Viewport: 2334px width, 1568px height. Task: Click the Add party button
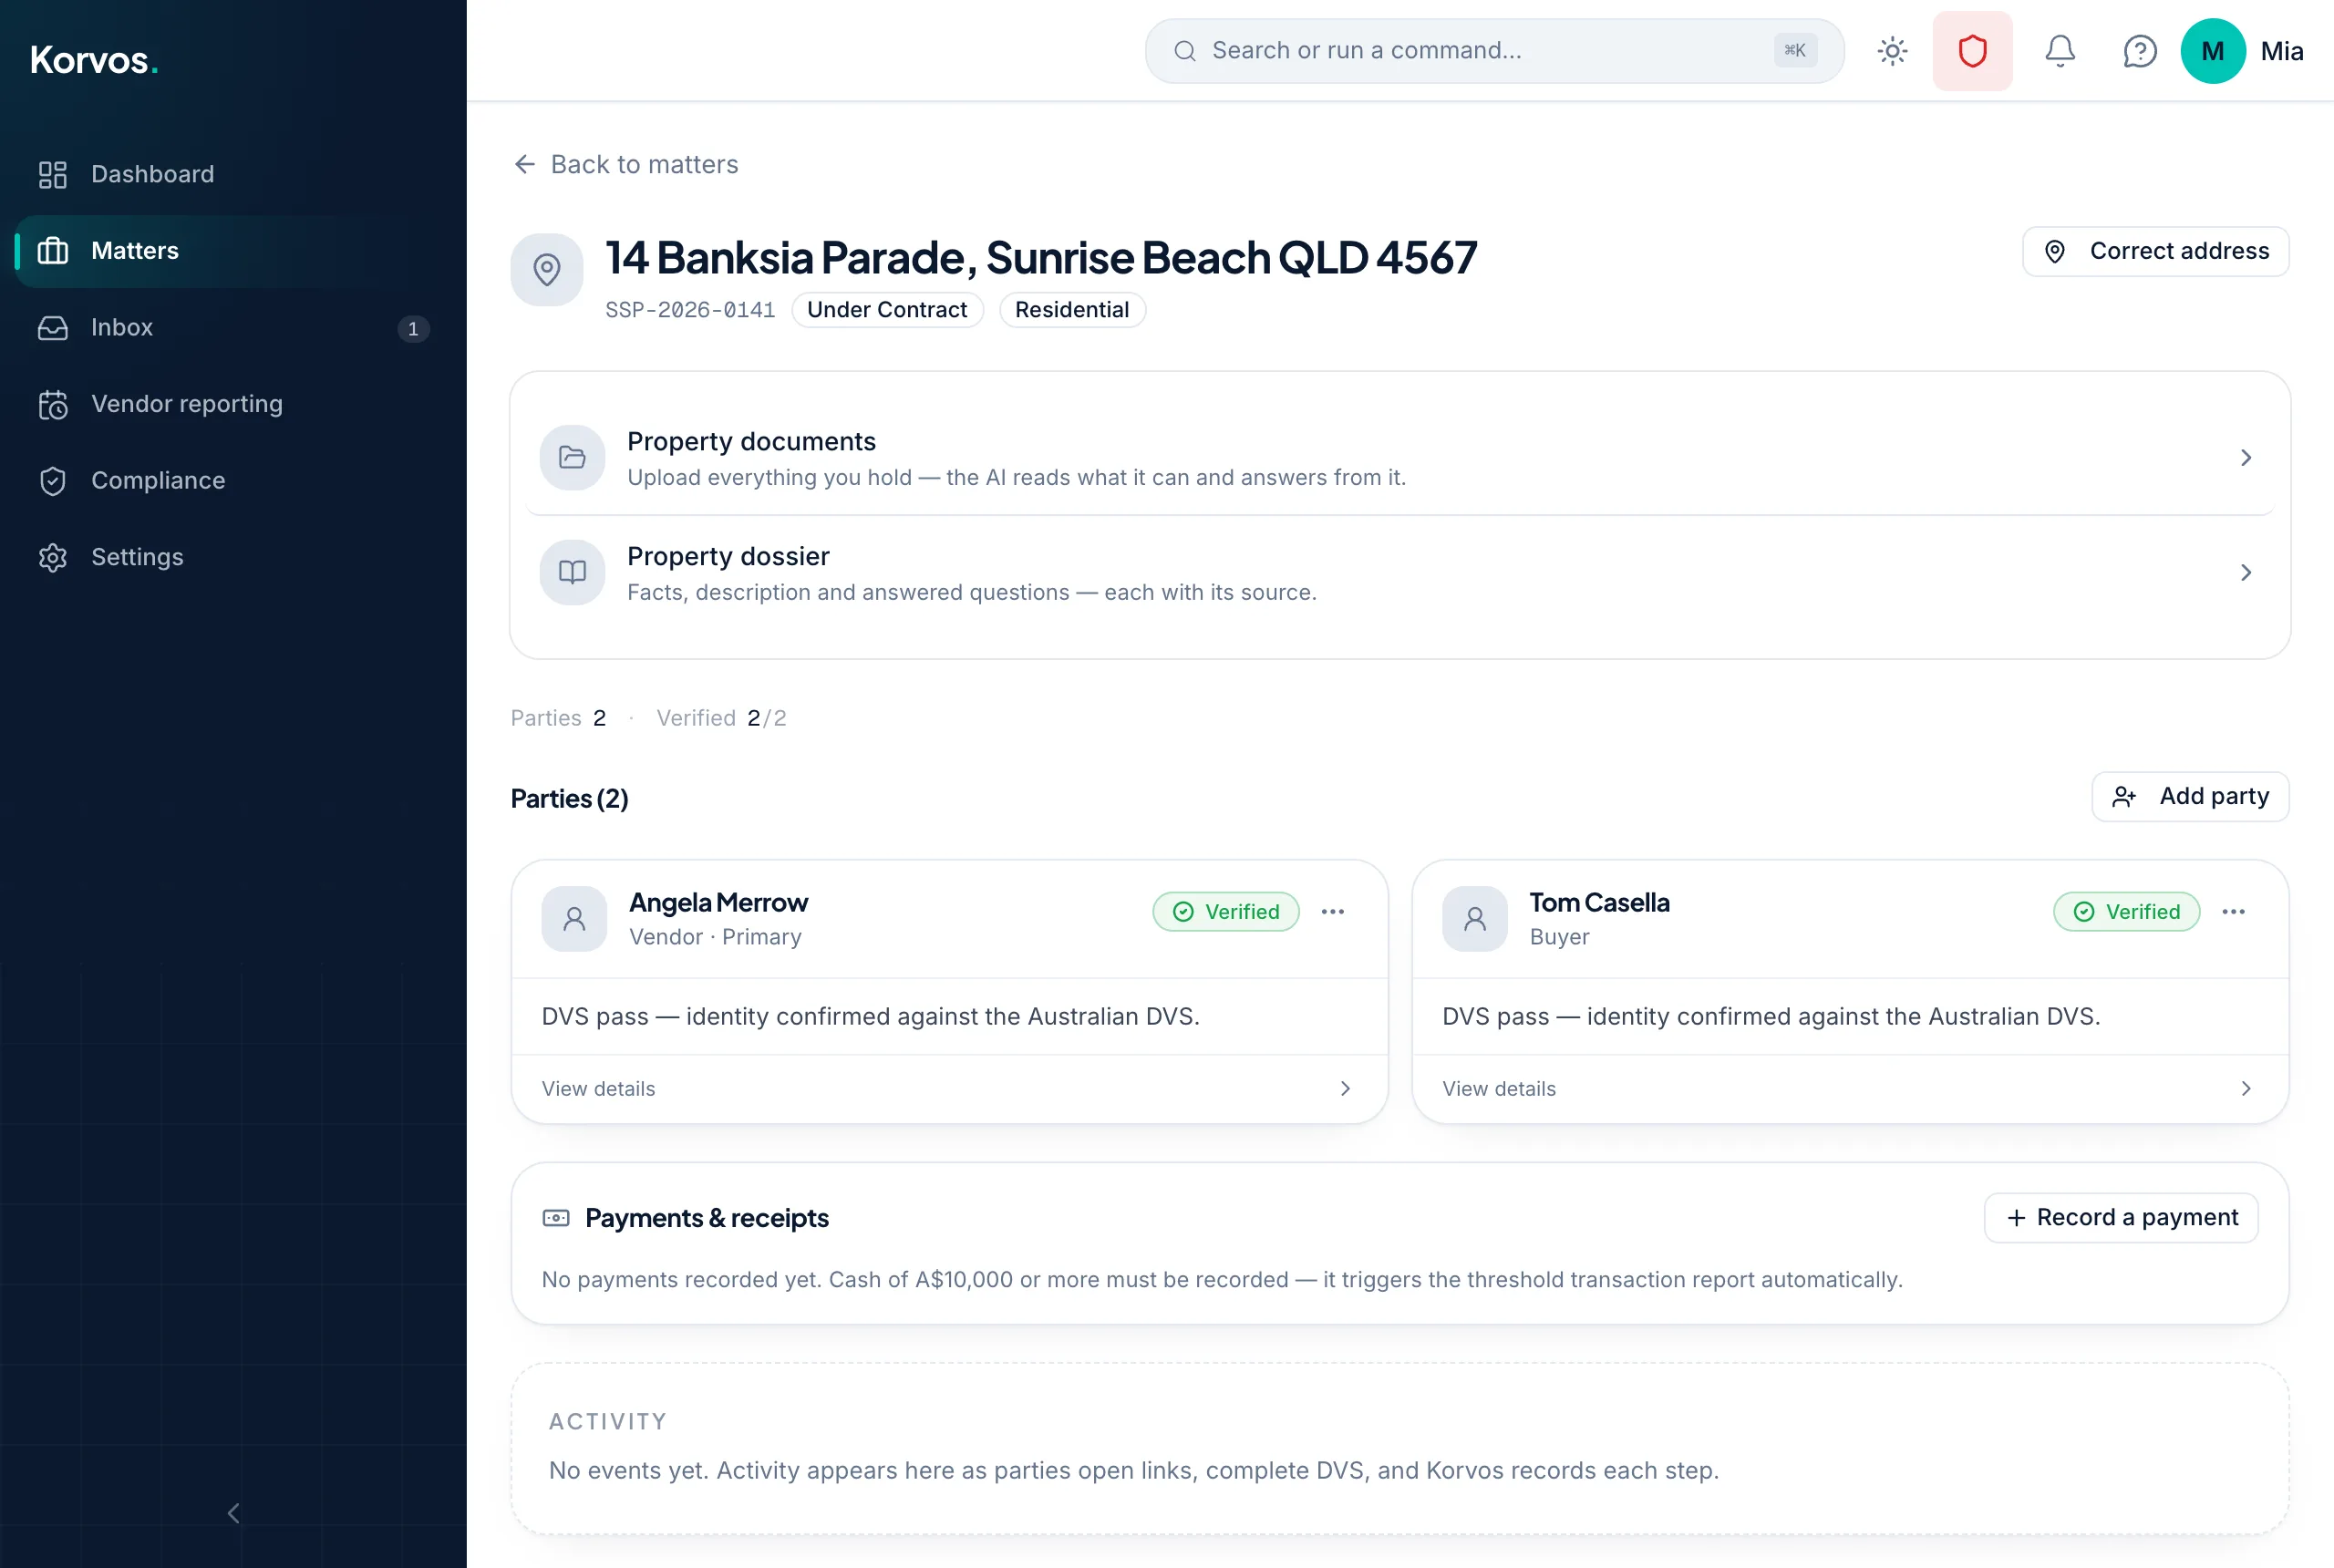point(2190,797)
